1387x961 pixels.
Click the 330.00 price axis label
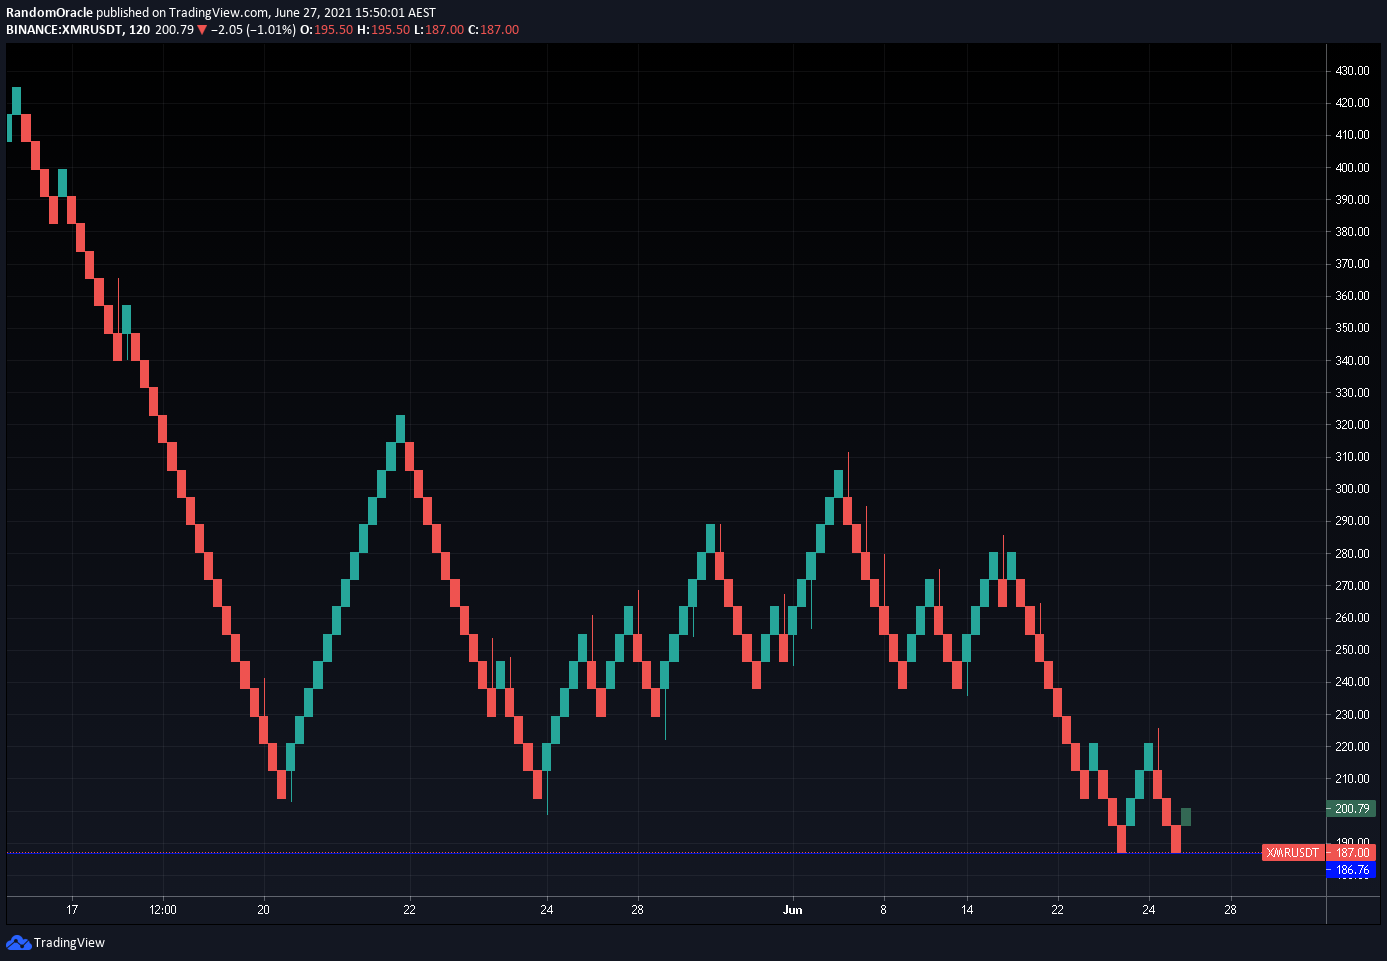(x=1352, y=393)
